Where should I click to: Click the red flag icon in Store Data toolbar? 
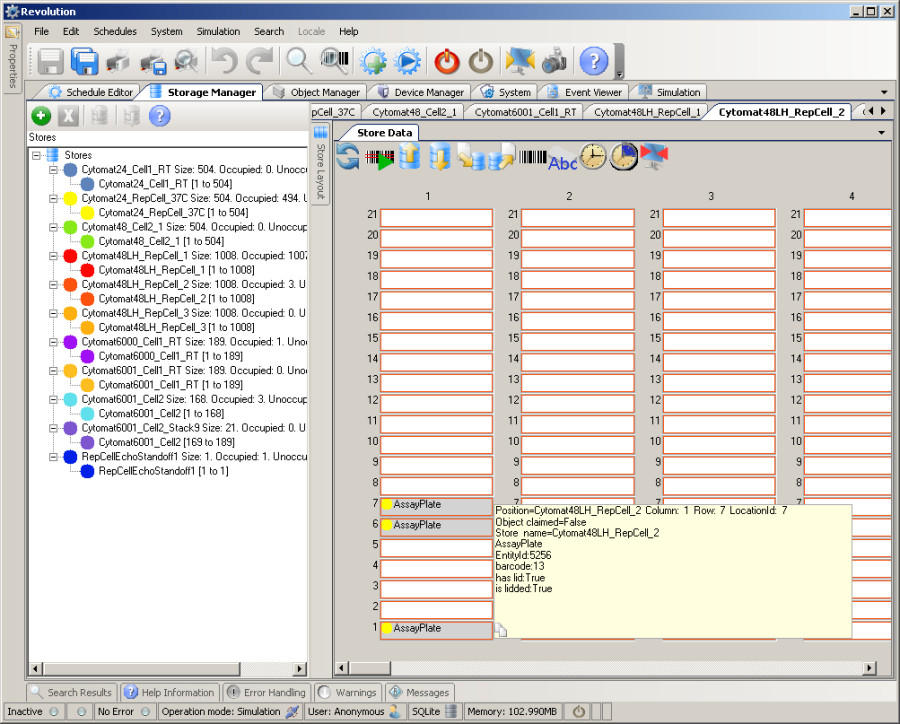(x=654, y=156)
